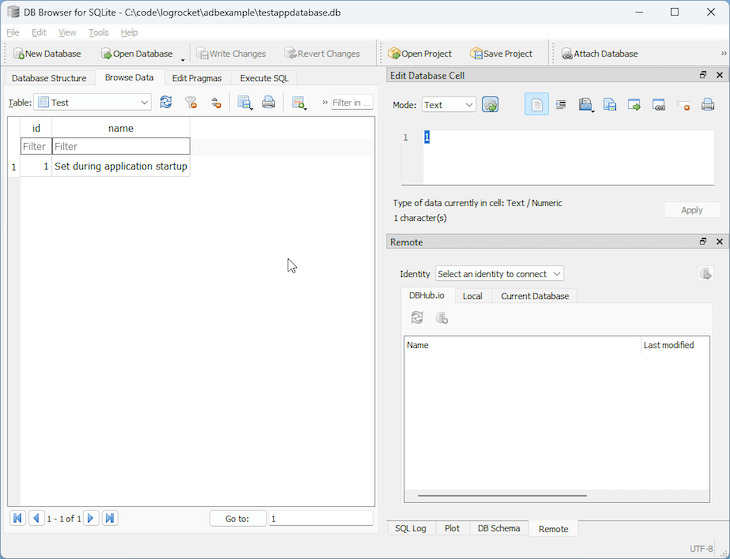Switch to the Execute SQL tab
Screen dimensions: 730x559
click(x=264, y=78)
